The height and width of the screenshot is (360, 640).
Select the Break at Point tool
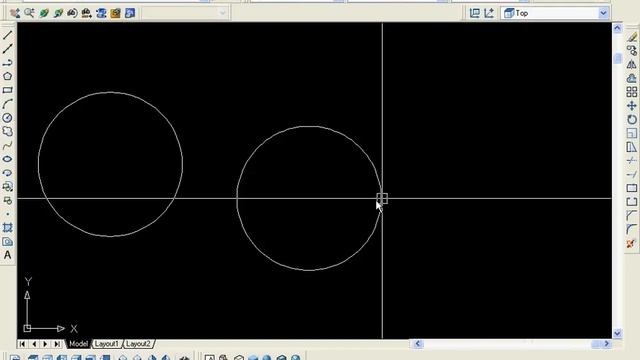tap(632, 188)
